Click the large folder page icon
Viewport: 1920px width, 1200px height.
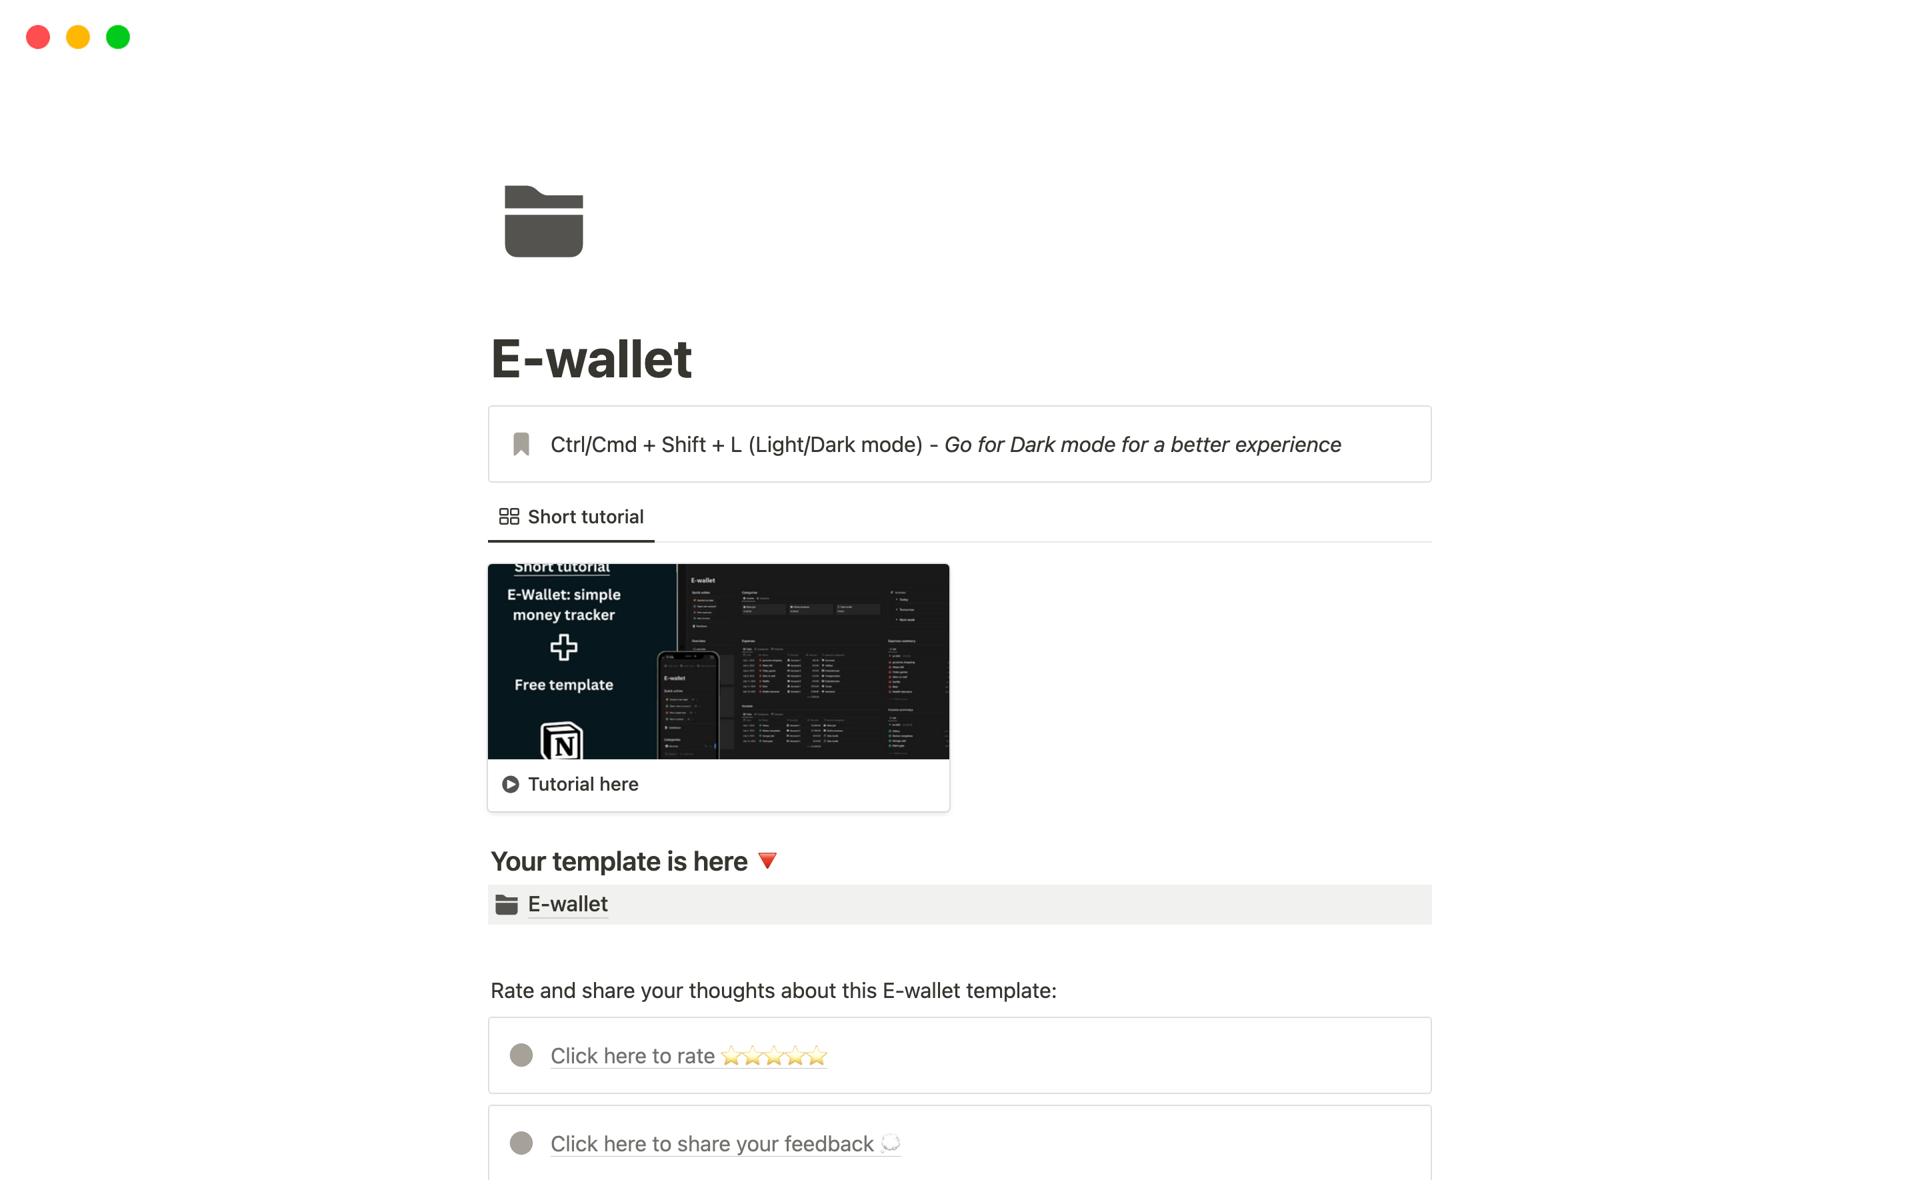[x=543, y=221]
